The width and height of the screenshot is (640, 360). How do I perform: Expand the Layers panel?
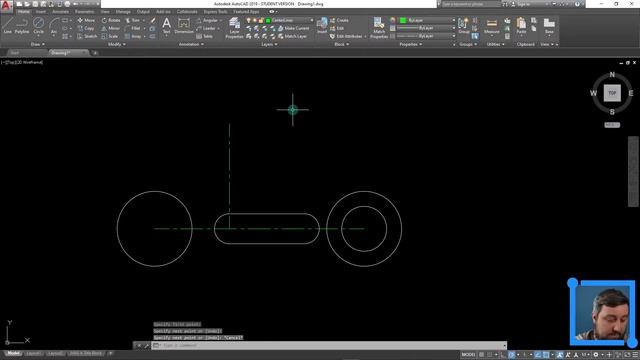click(269, 44)
